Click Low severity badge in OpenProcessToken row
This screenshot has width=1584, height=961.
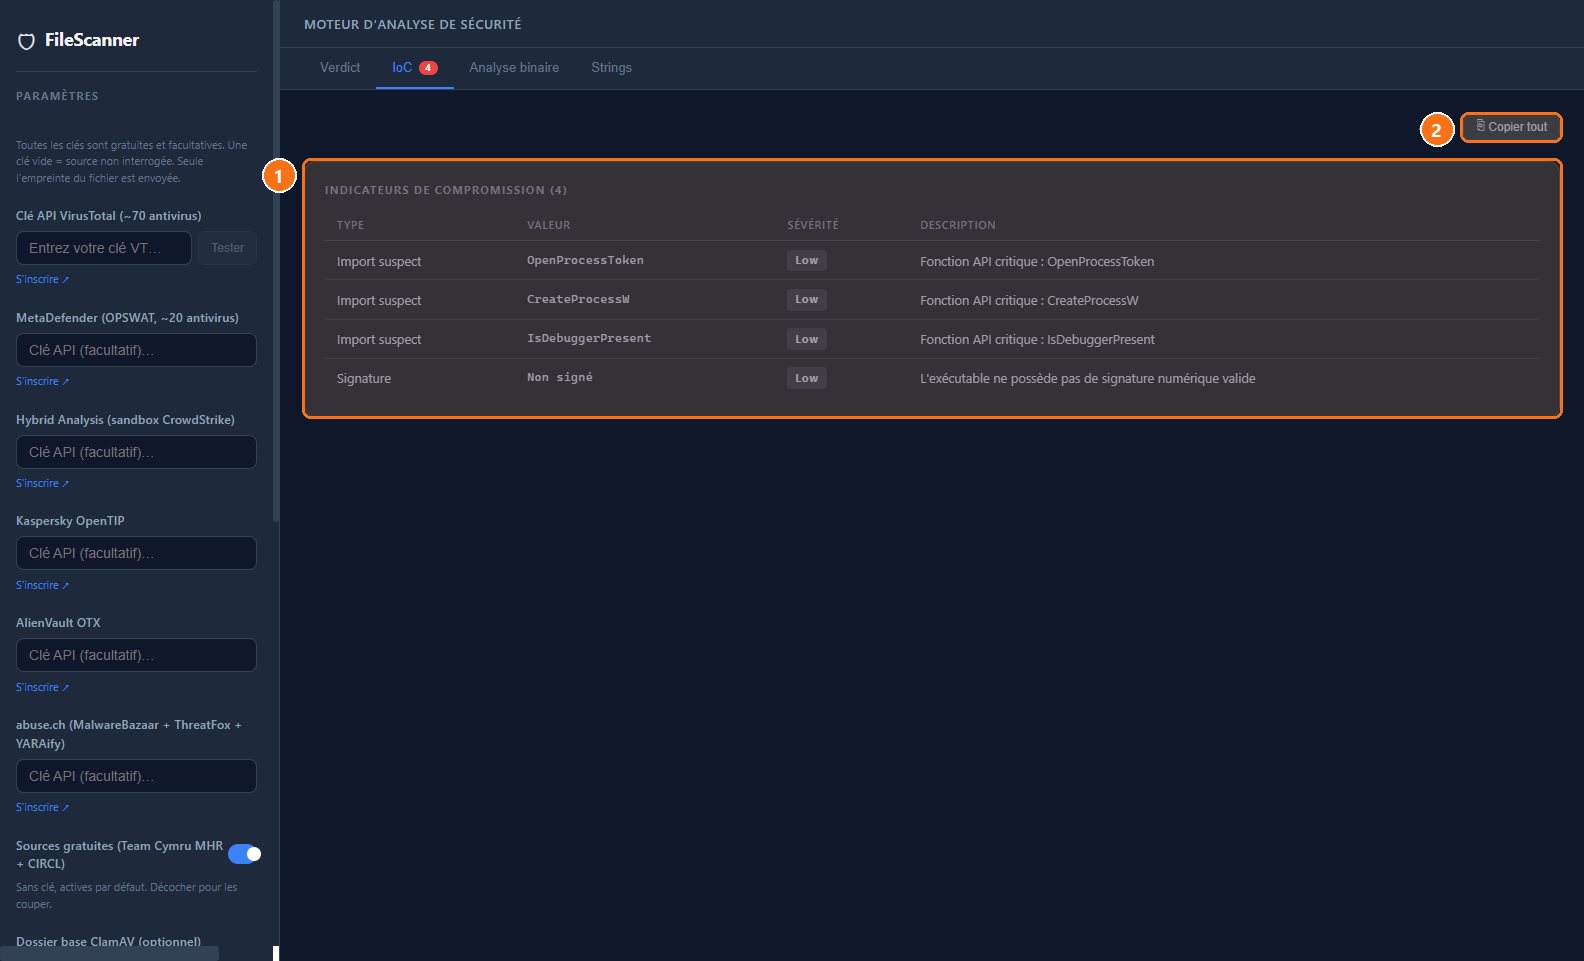[807, 260]
